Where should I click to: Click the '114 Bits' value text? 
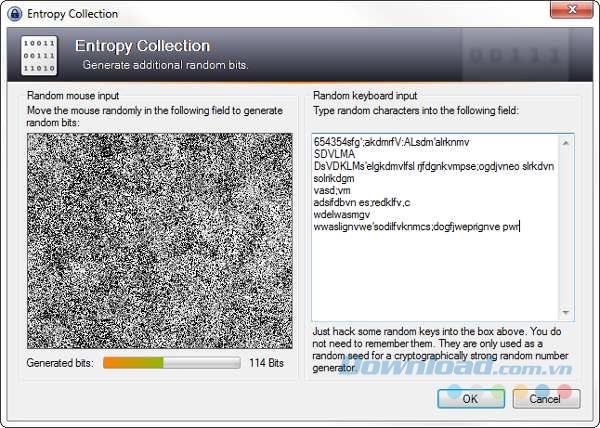[266, 363]
